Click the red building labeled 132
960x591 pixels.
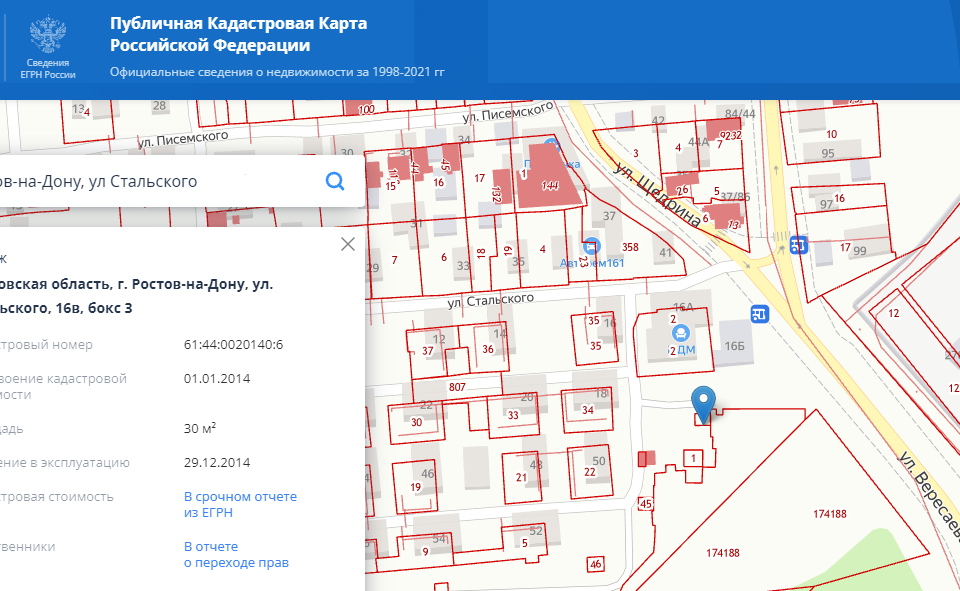pos(501,186)
